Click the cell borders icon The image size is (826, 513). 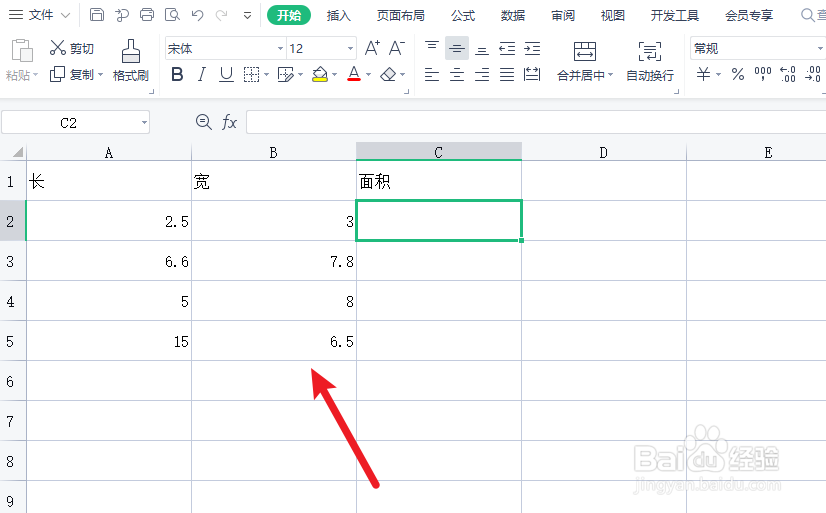[251, 75]
